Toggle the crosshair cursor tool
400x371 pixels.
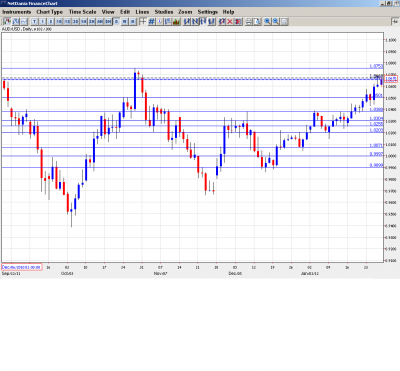click(143, 22)
